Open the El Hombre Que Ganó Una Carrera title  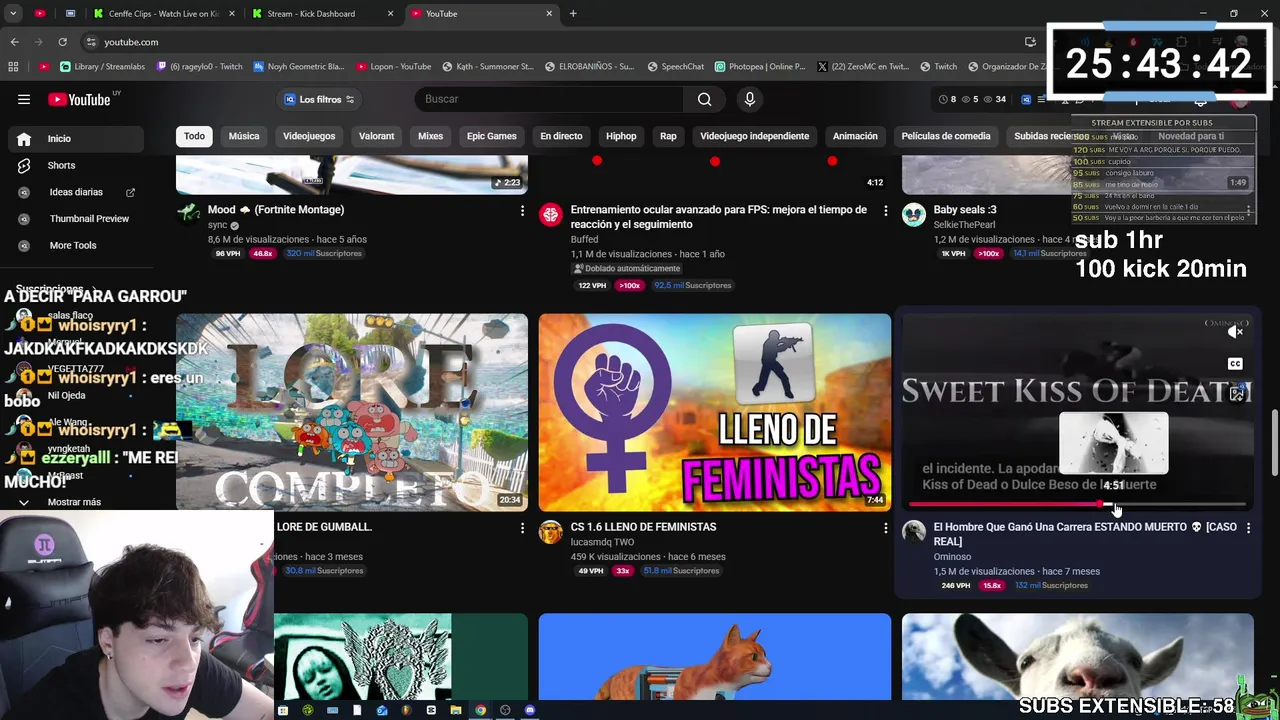pyautogui.click(x=1085, y=534)
